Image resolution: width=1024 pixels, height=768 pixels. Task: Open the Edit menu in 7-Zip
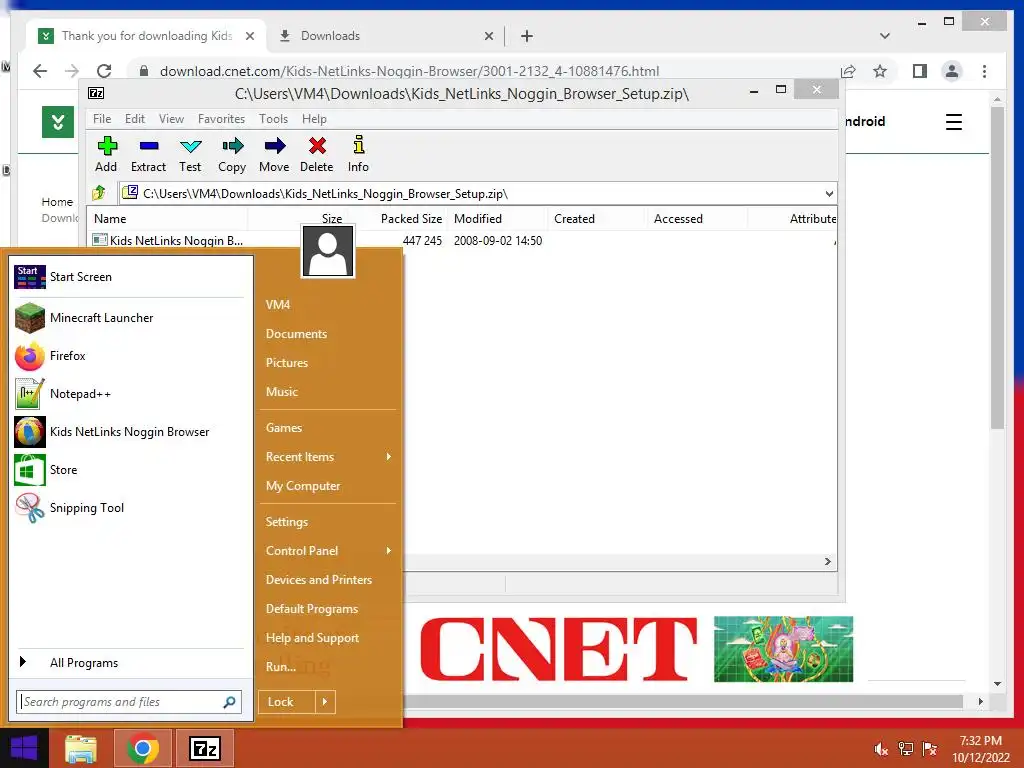(135, 119)
